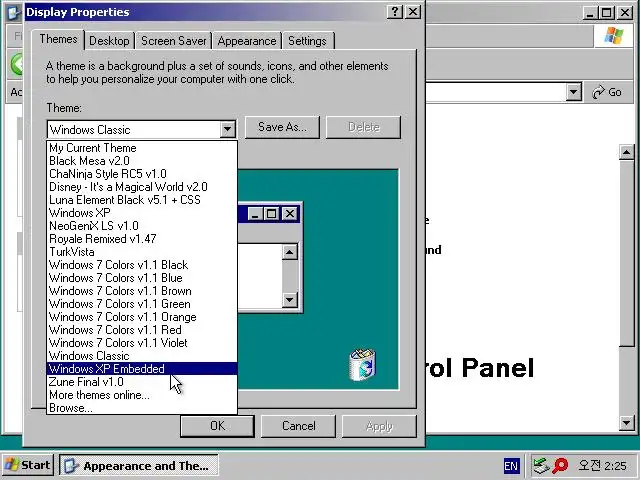Screen dimensions: 640x480
Task: Click the Save As... button
Action: [282, 127]
